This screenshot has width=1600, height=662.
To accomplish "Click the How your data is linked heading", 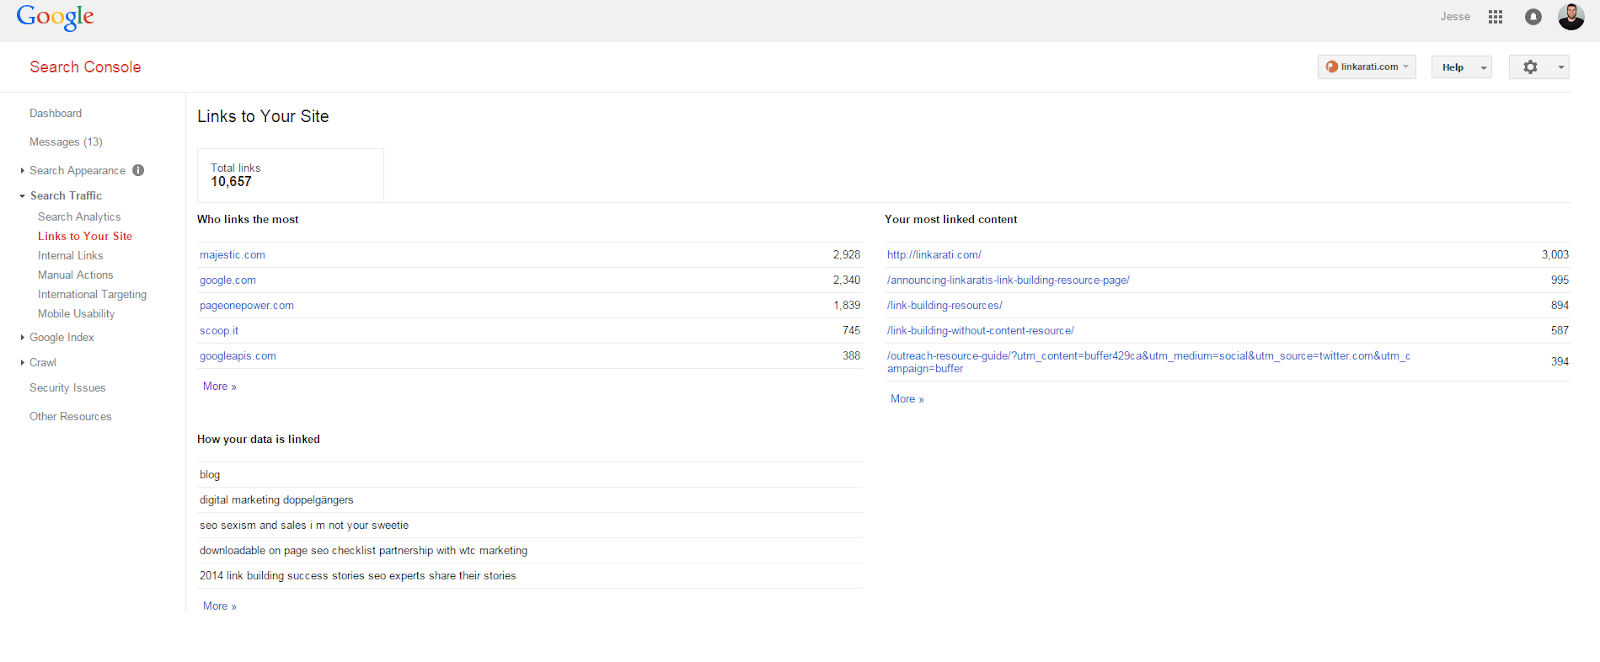I will pos(259,439).
